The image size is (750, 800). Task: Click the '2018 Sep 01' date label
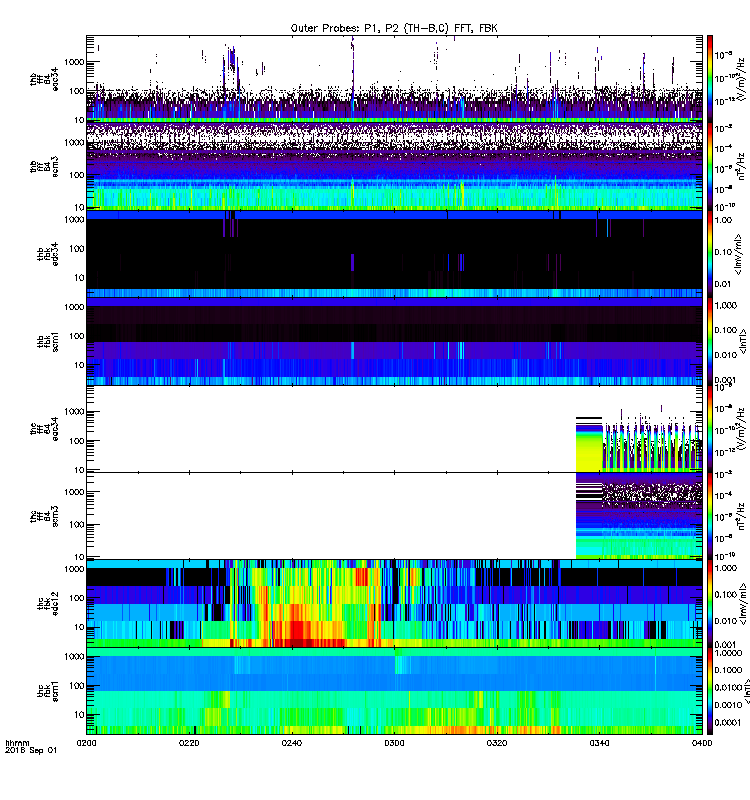(x=31, y=751)
